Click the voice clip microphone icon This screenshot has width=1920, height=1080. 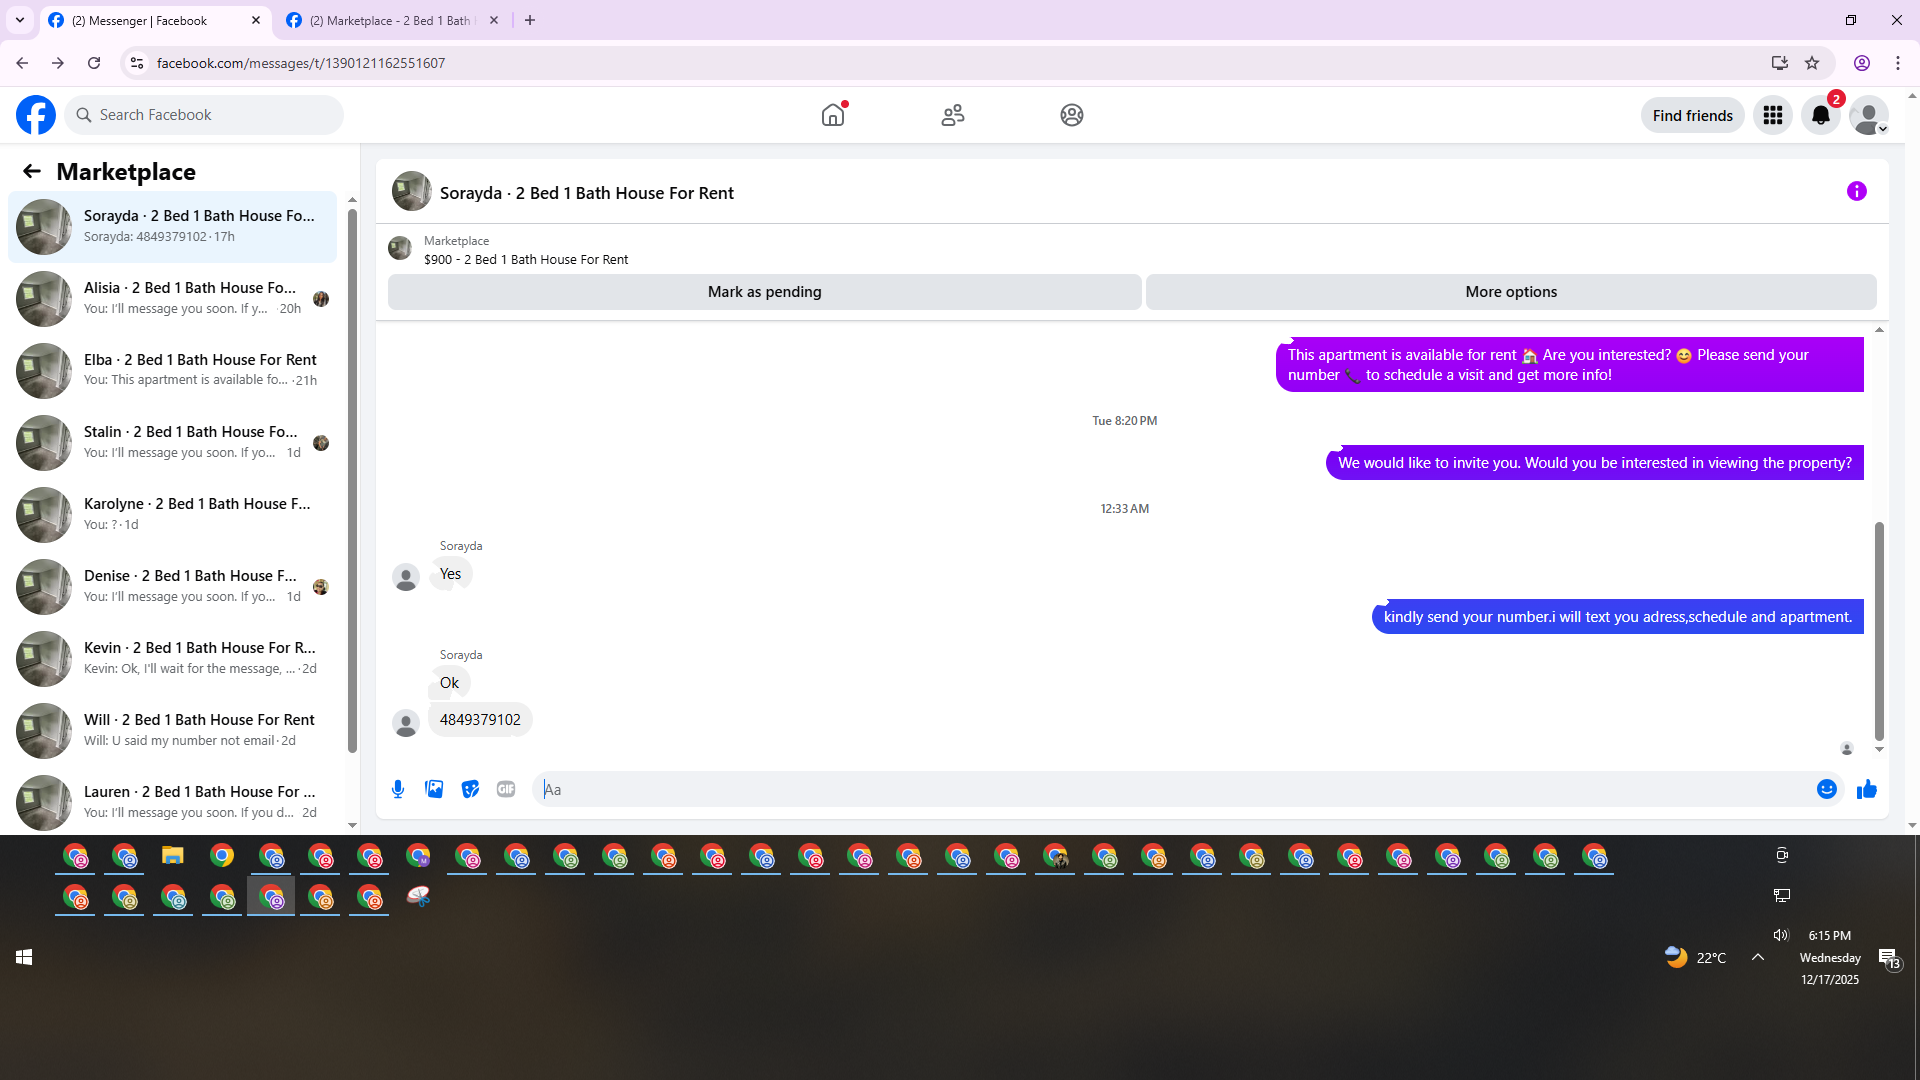coord(398,789)
